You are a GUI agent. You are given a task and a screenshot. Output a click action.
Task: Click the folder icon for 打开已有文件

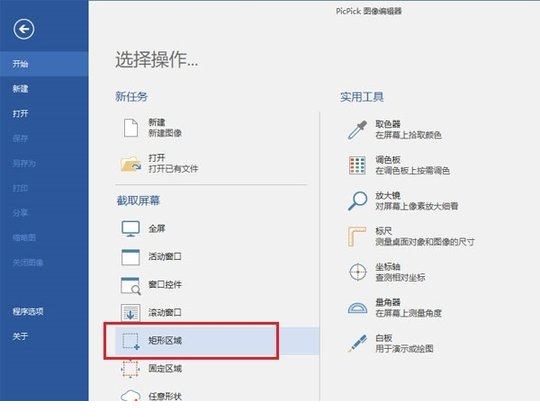click(131, 164)
